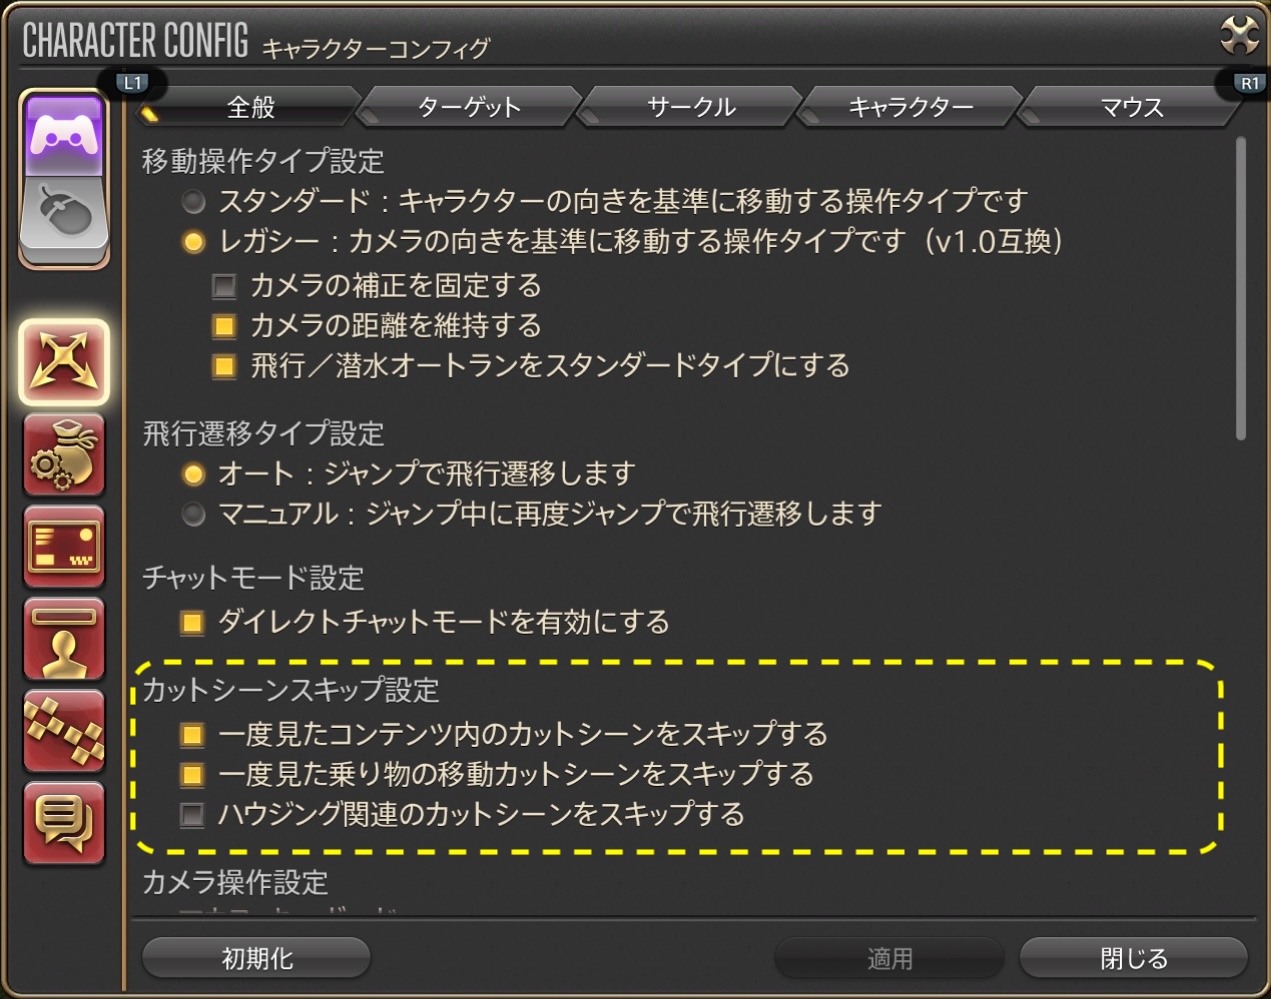Open the name display settings icon
Viewport: 1271px width, 999px height.
64,639
